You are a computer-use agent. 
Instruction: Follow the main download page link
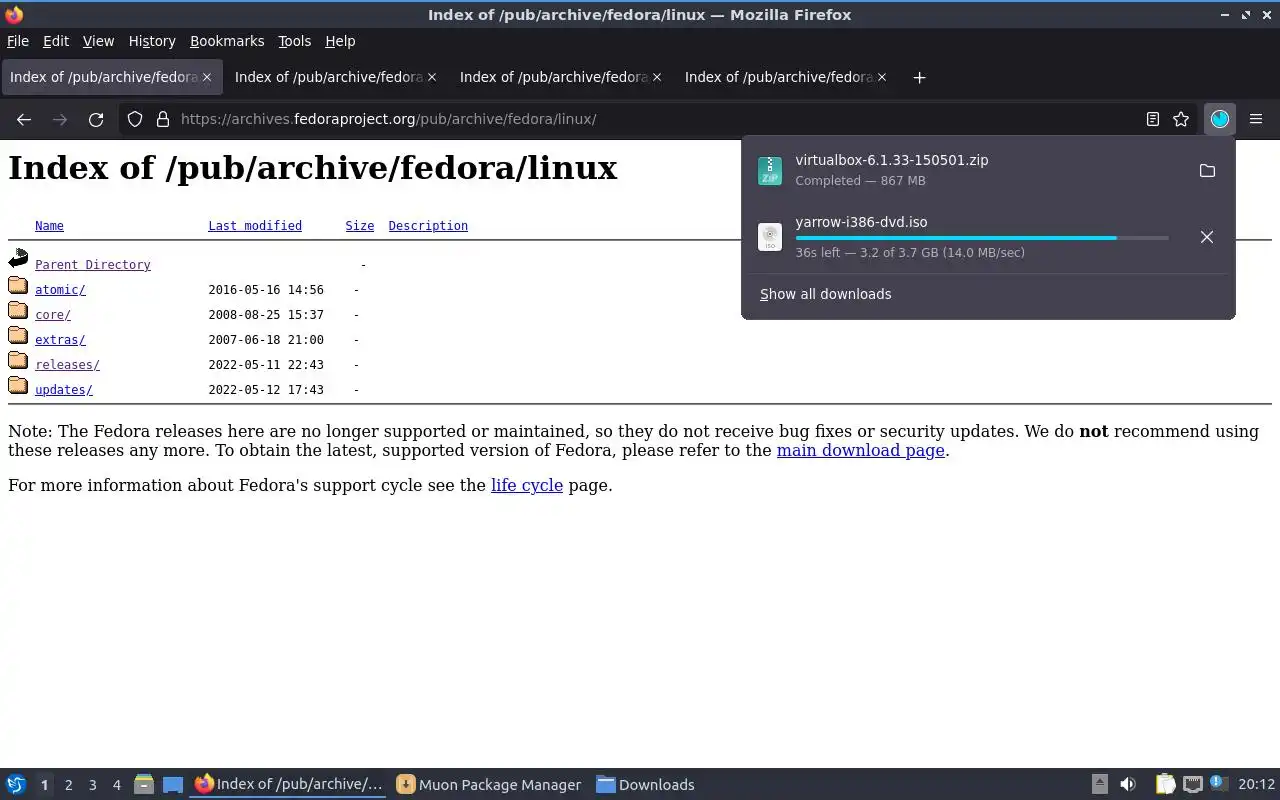861,450
